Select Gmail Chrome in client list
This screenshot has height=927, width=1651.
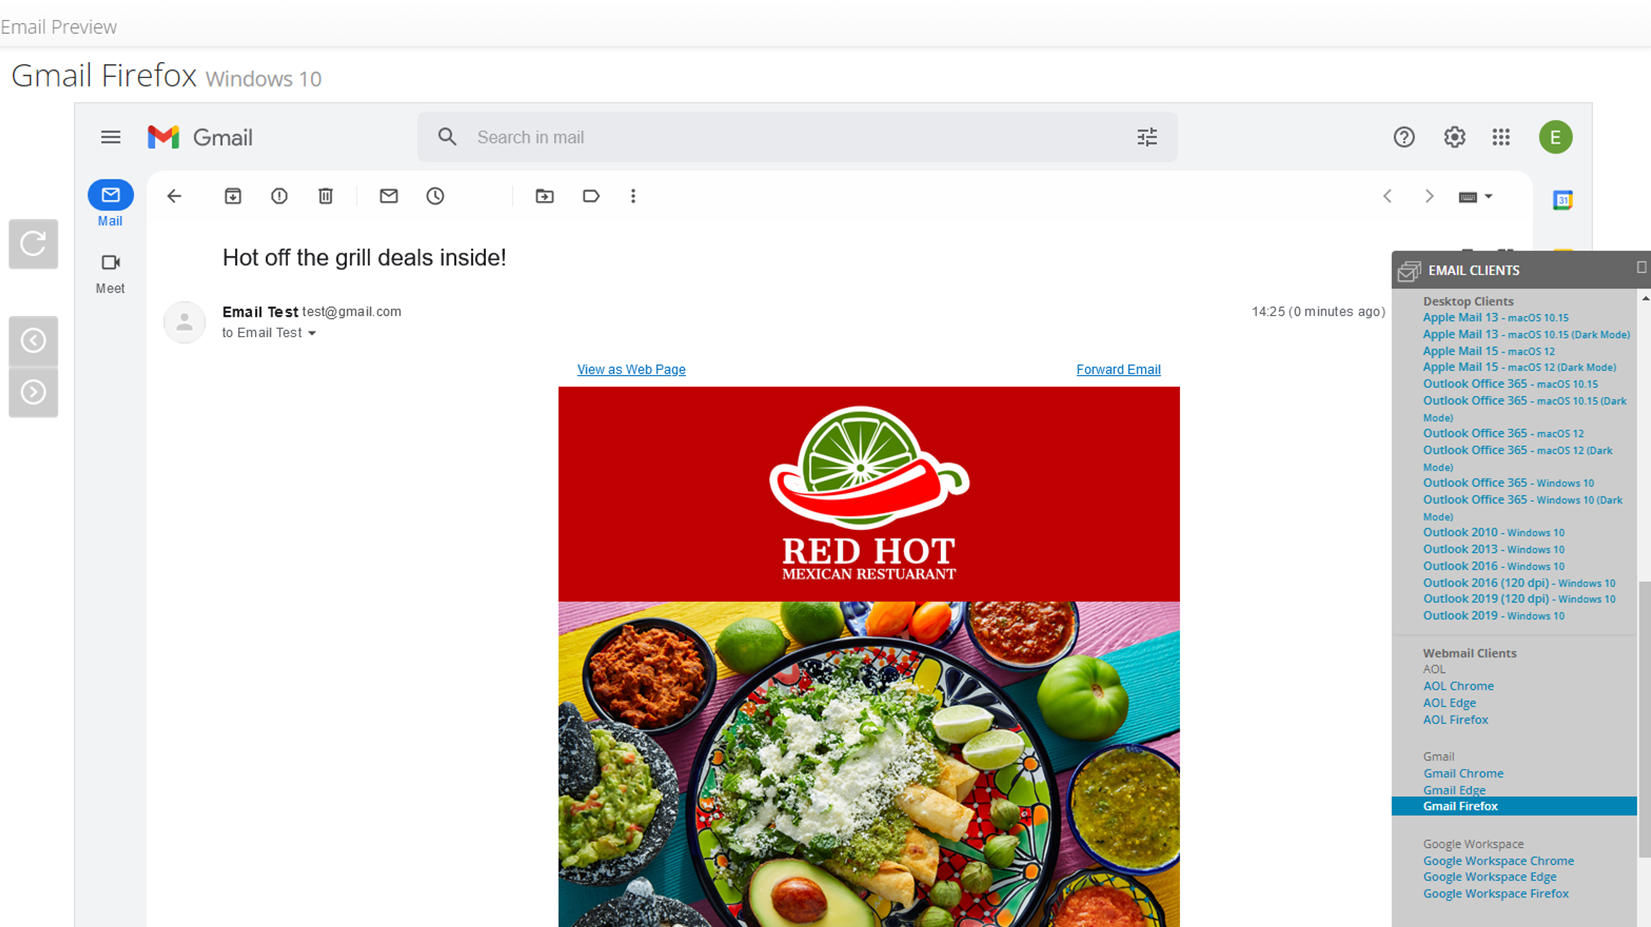pos(1463,773)
